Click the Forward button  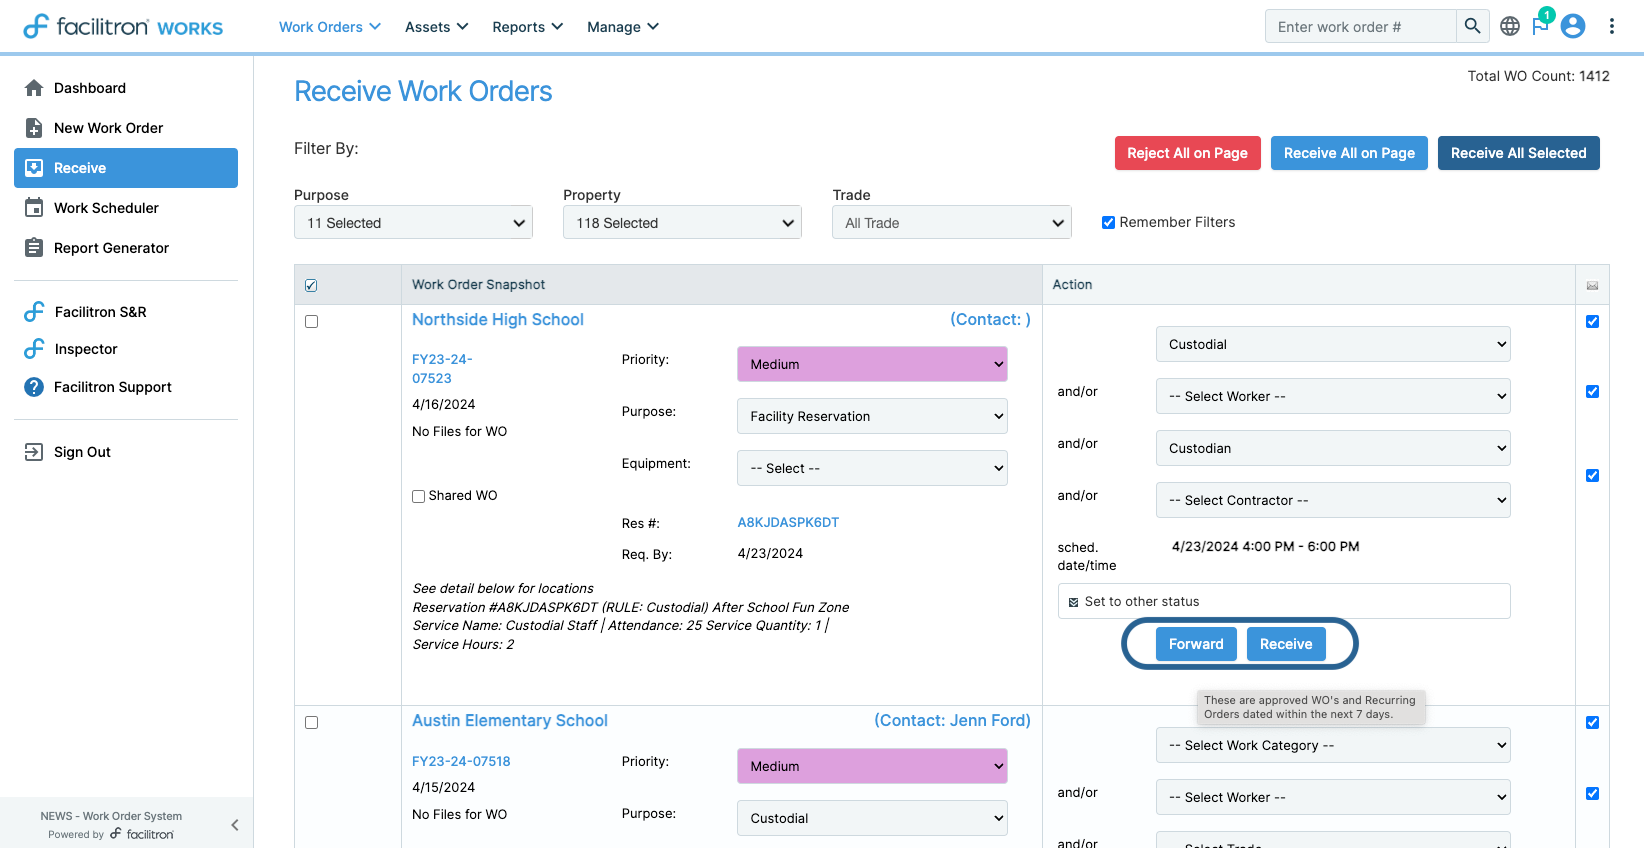1196,644
